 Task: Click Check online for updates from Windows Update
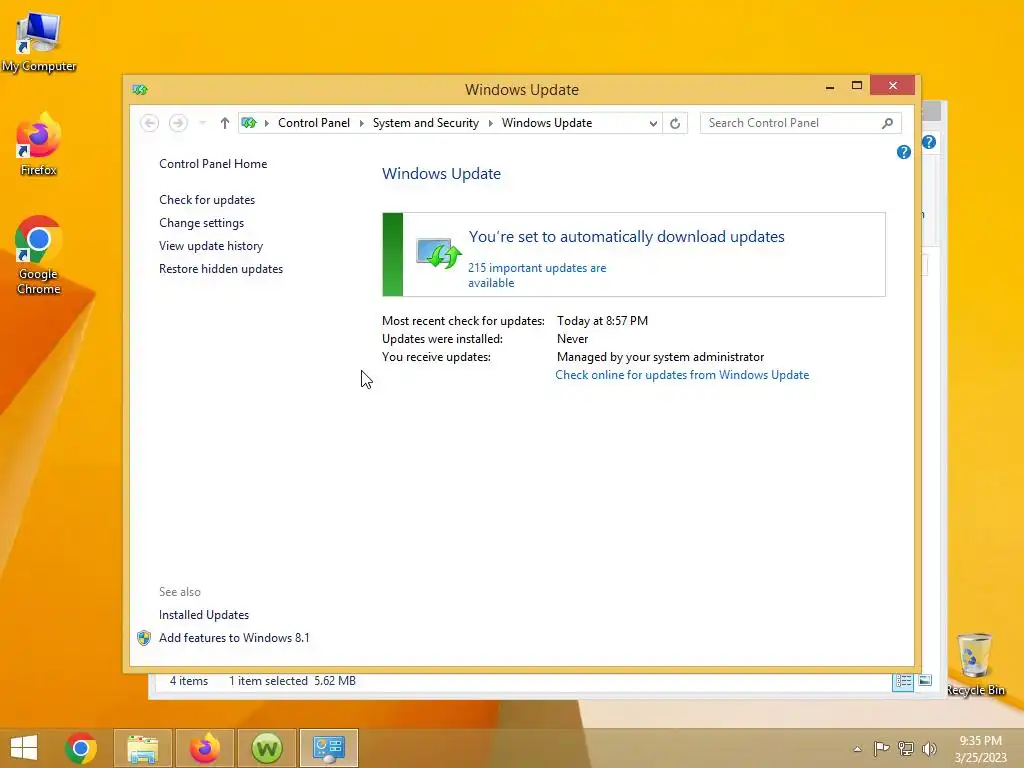pyautogui.click(x=682, y=375)
